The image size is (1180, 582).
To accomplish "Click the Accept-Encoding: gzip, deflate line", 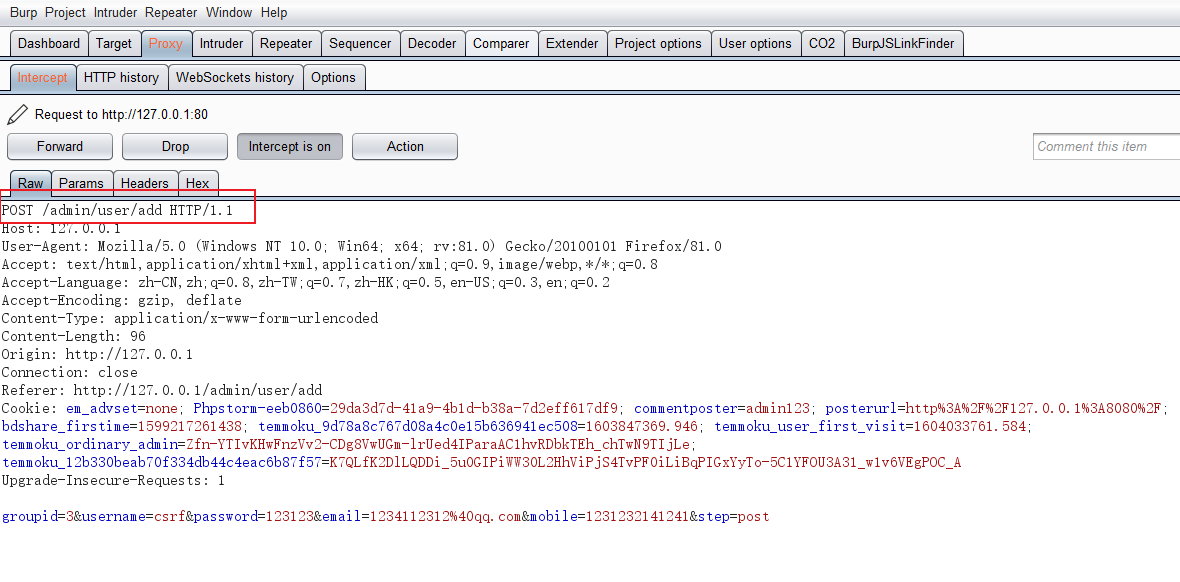I will coord(122,300).
